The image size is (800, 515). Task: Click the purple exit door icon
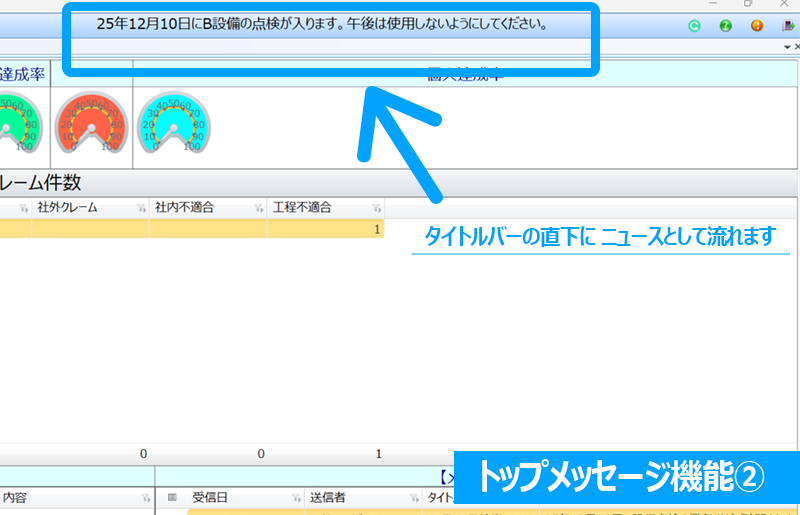(x=788, y=27)
